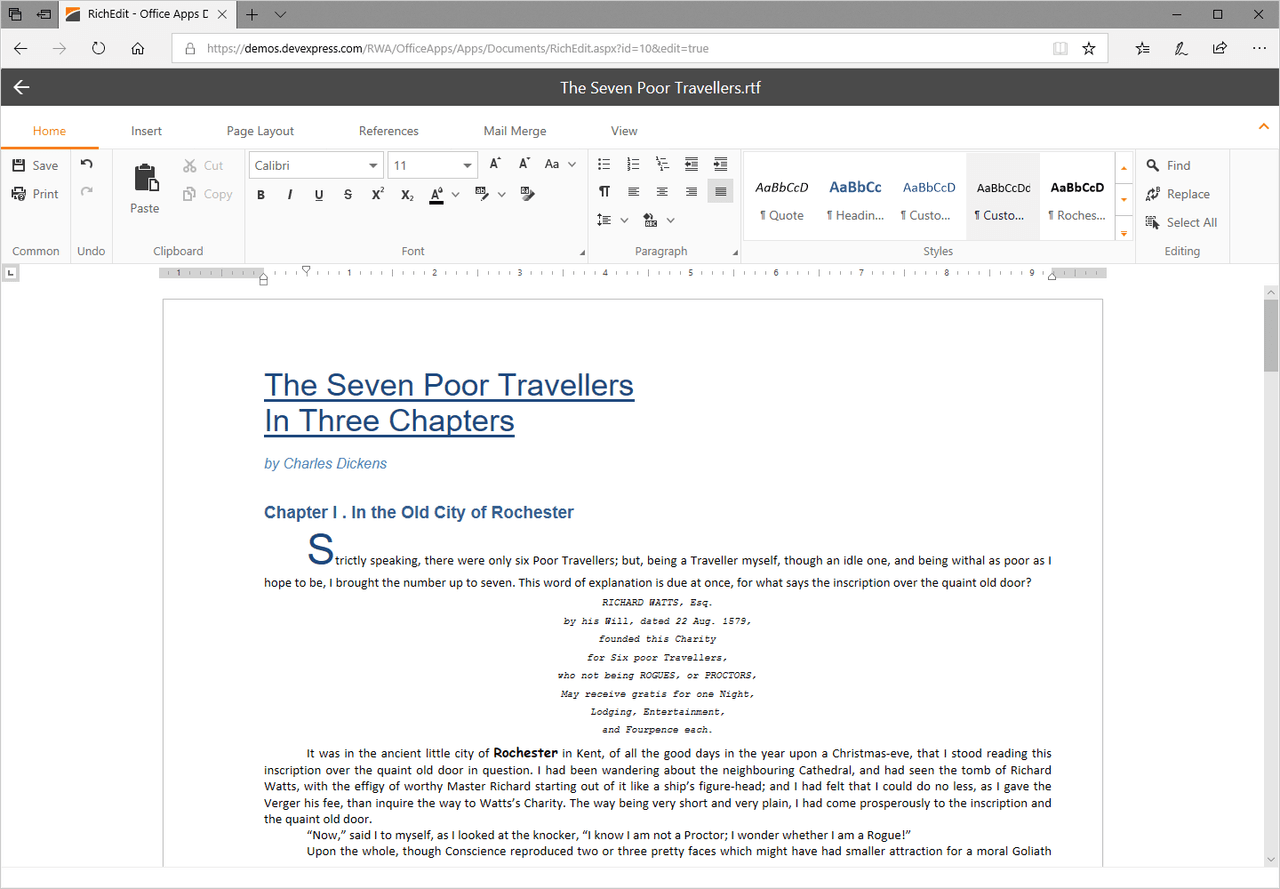Open the font size 11 dropdown
This screenshot has width=1280, height=889.
(467, 165)
